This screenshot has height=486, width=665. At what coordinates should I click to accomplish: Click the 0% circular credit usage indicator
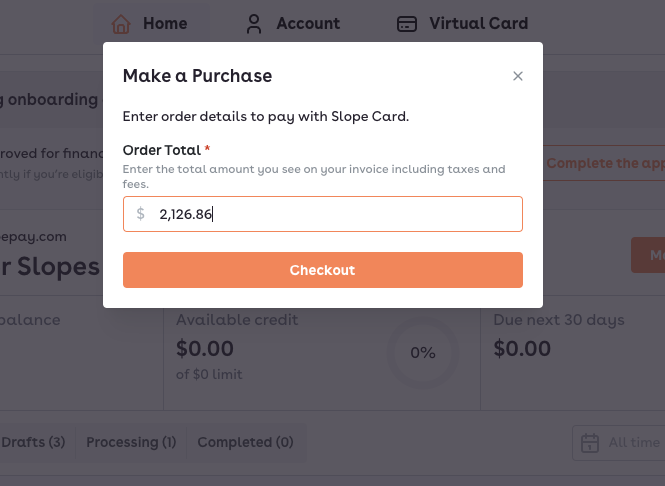pos(423,352)
